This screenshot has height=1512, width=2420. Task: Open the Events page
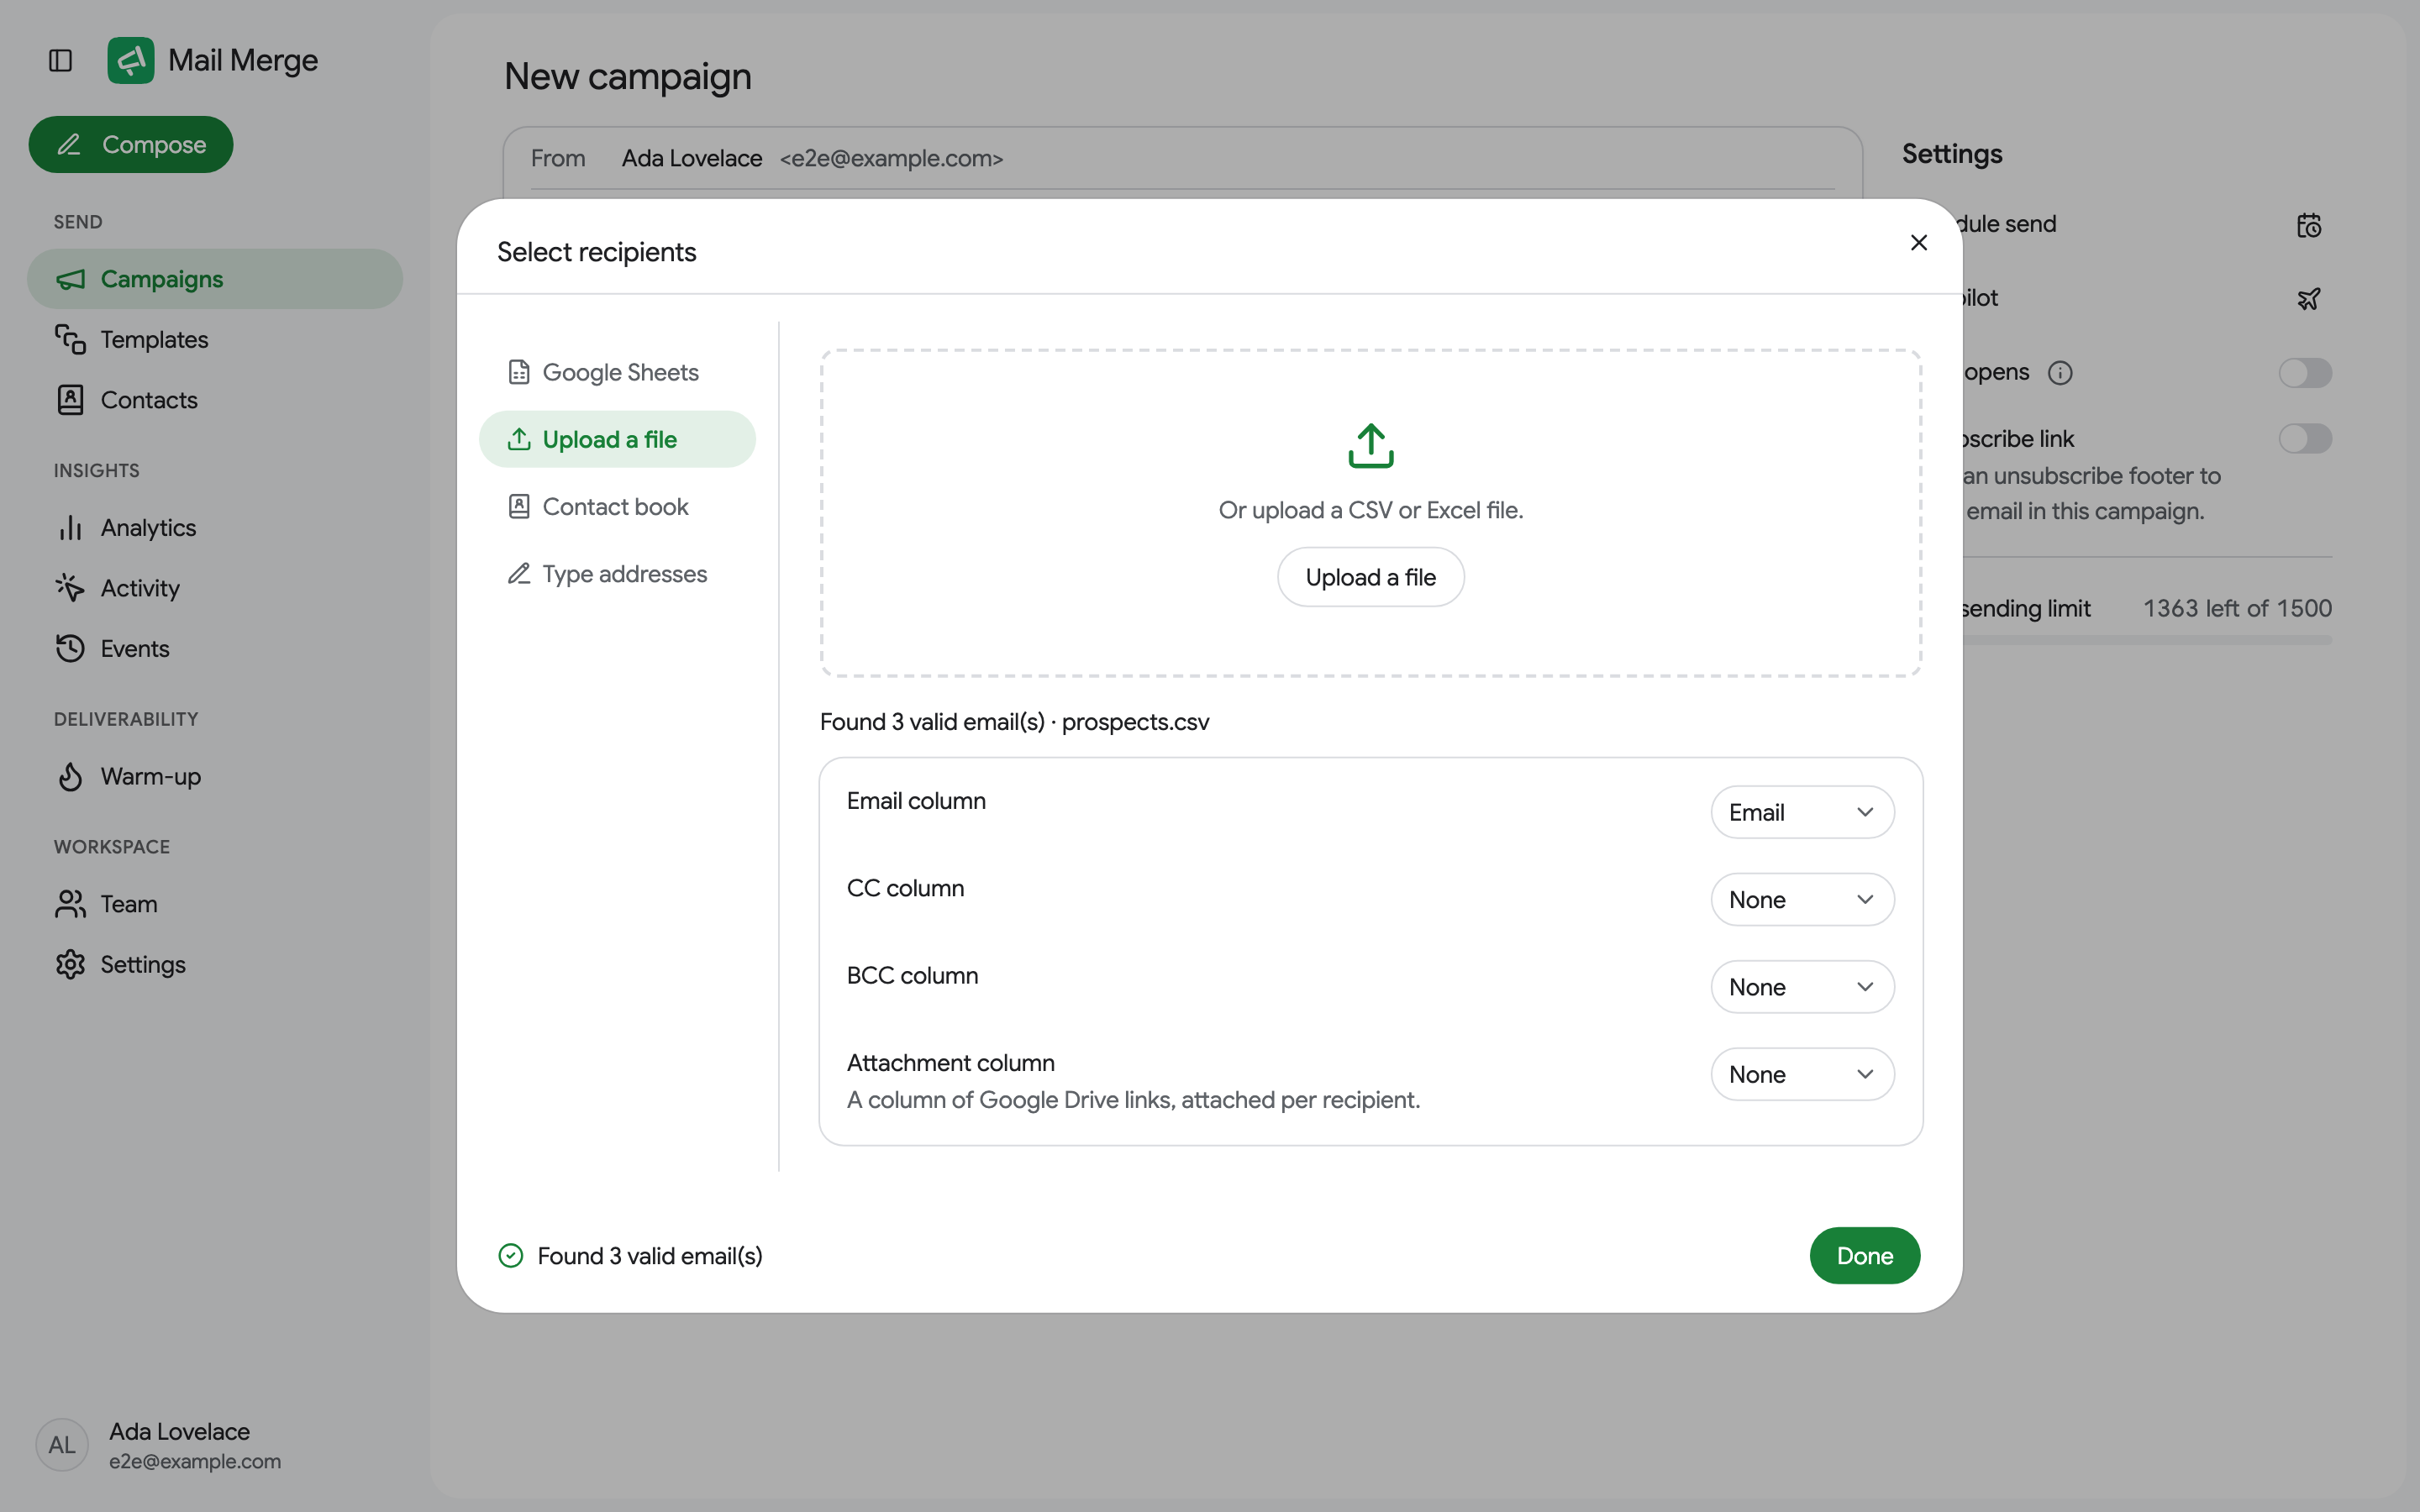215,648
